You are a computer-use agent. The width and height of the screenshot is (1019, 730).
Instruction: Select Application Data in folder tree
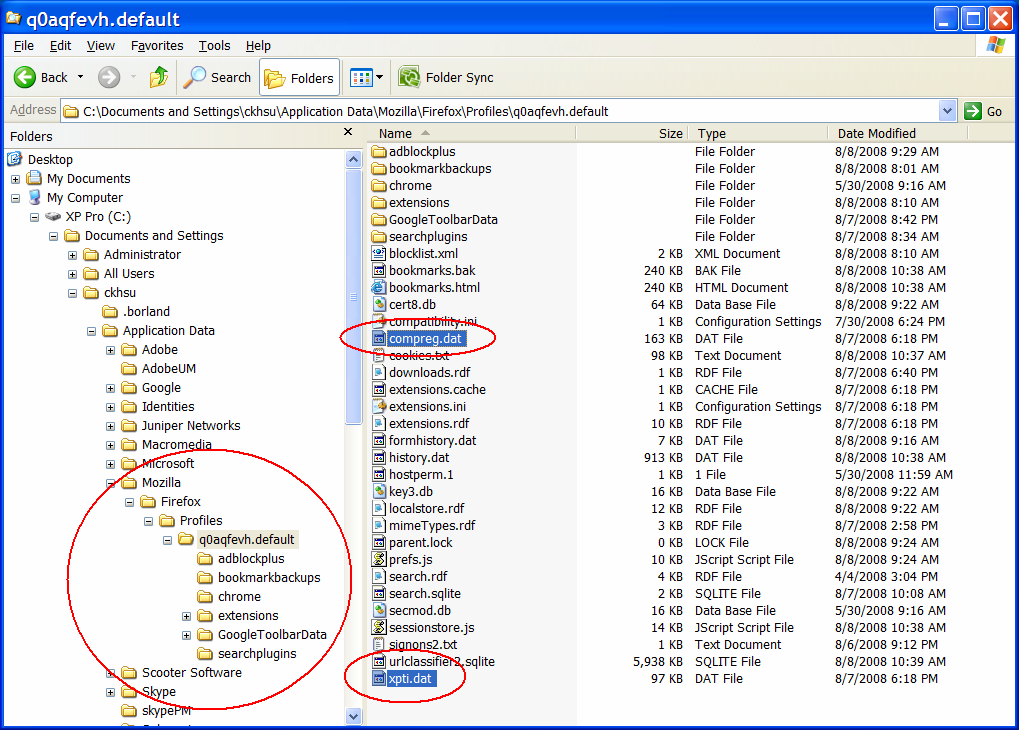point(169,331)
